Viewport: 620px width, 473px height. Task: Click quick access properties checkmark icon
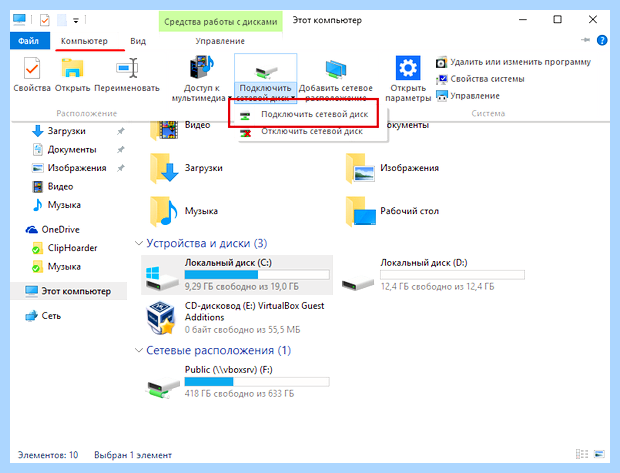click(45, 20)
